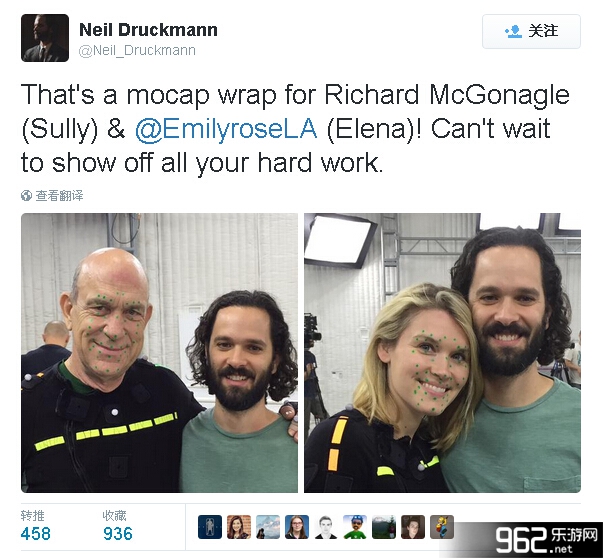Image resolution: width=603 pixels, height=558 pixels.
Task: Click the 查看翻译 globe icon
Action: tap(26, 196)
